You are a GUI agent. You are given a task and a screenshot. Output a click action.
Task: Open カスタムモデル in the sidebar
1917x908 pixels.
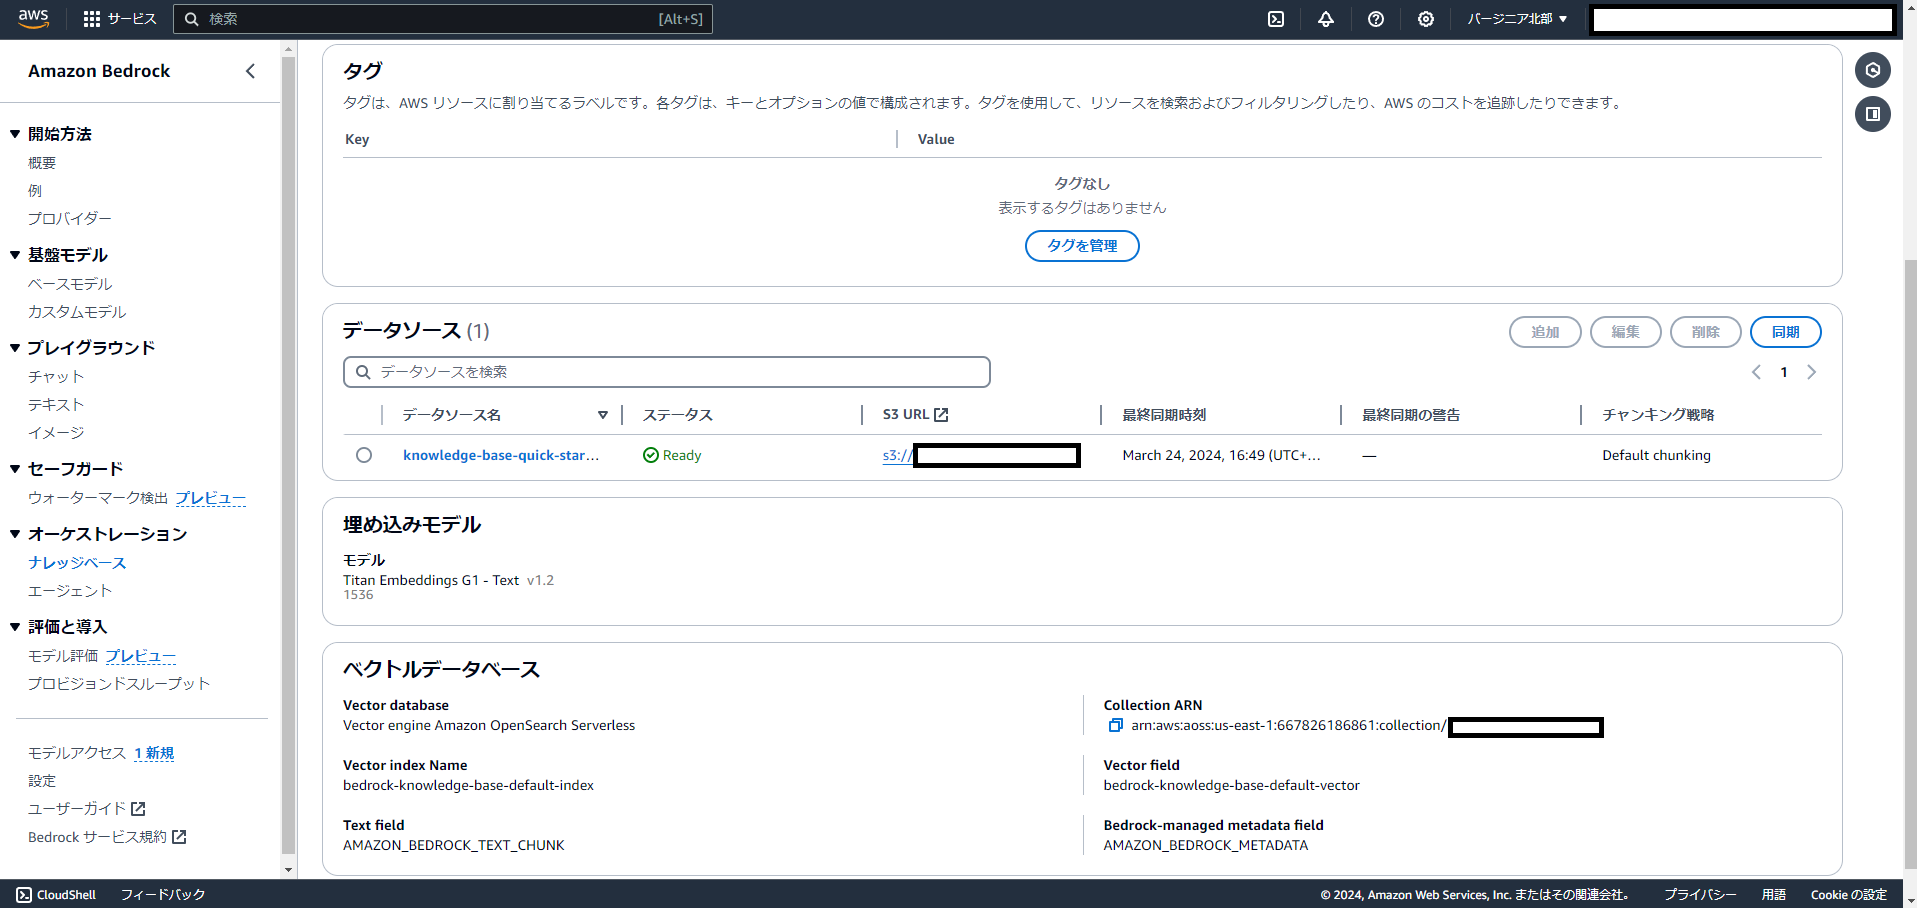pos(77,312)
